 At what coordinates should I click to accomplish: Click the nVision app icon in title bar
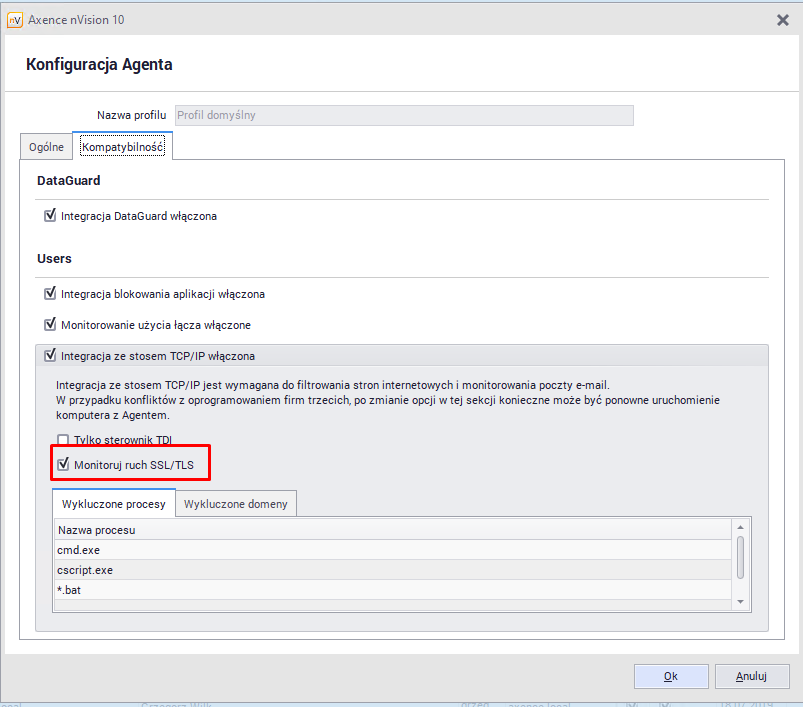[x=15, y=20]
